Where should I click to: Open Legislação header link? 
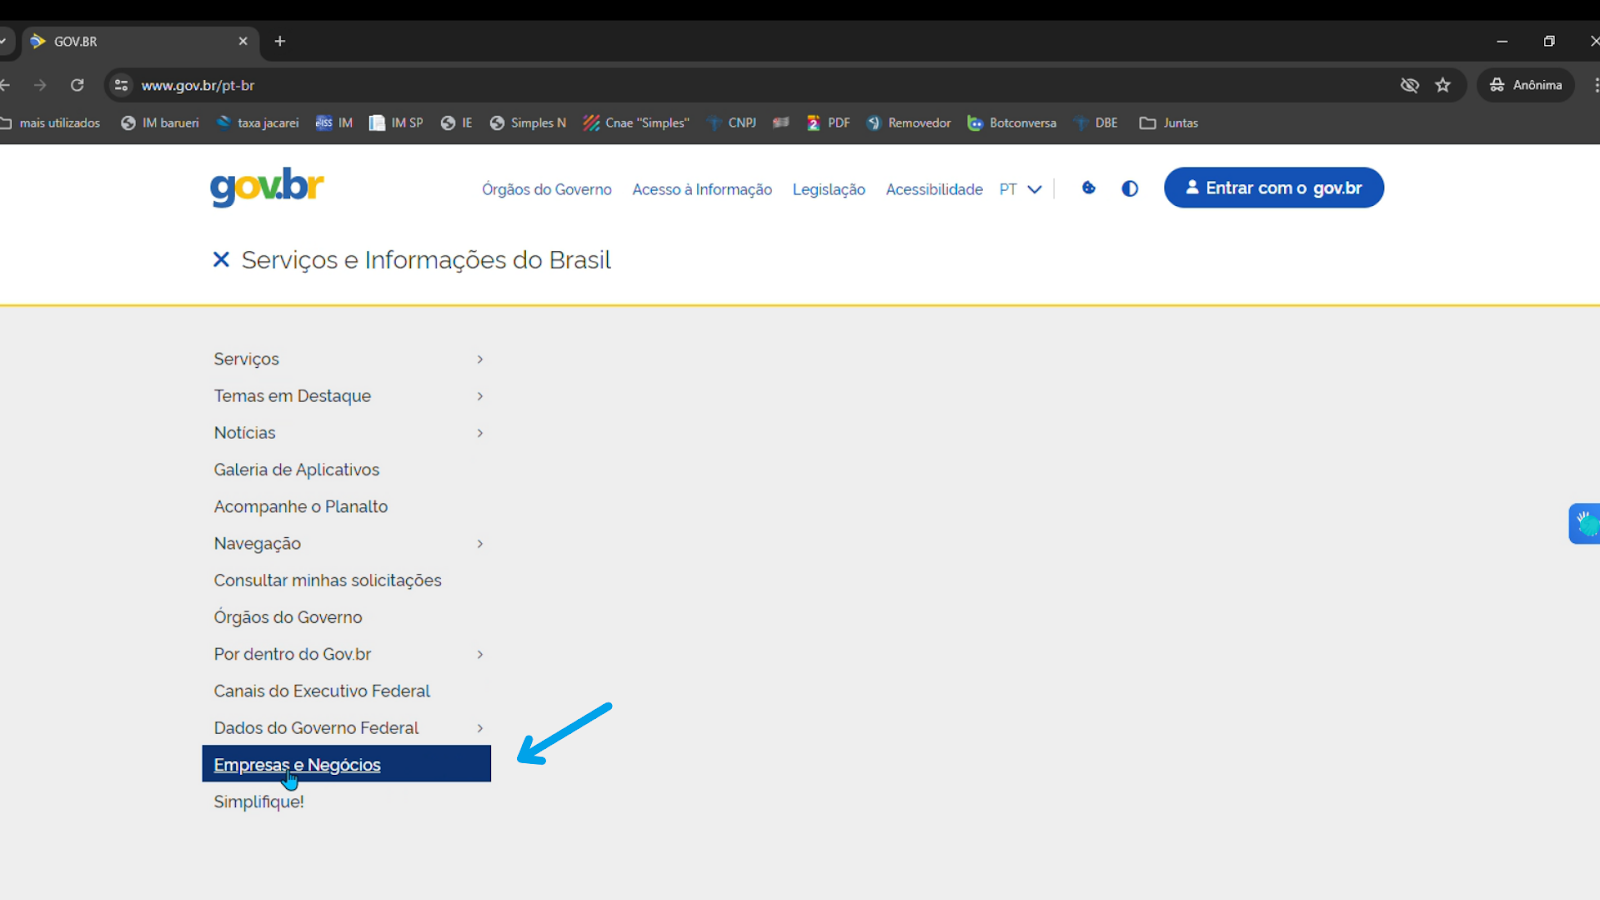tap(829, 189)
